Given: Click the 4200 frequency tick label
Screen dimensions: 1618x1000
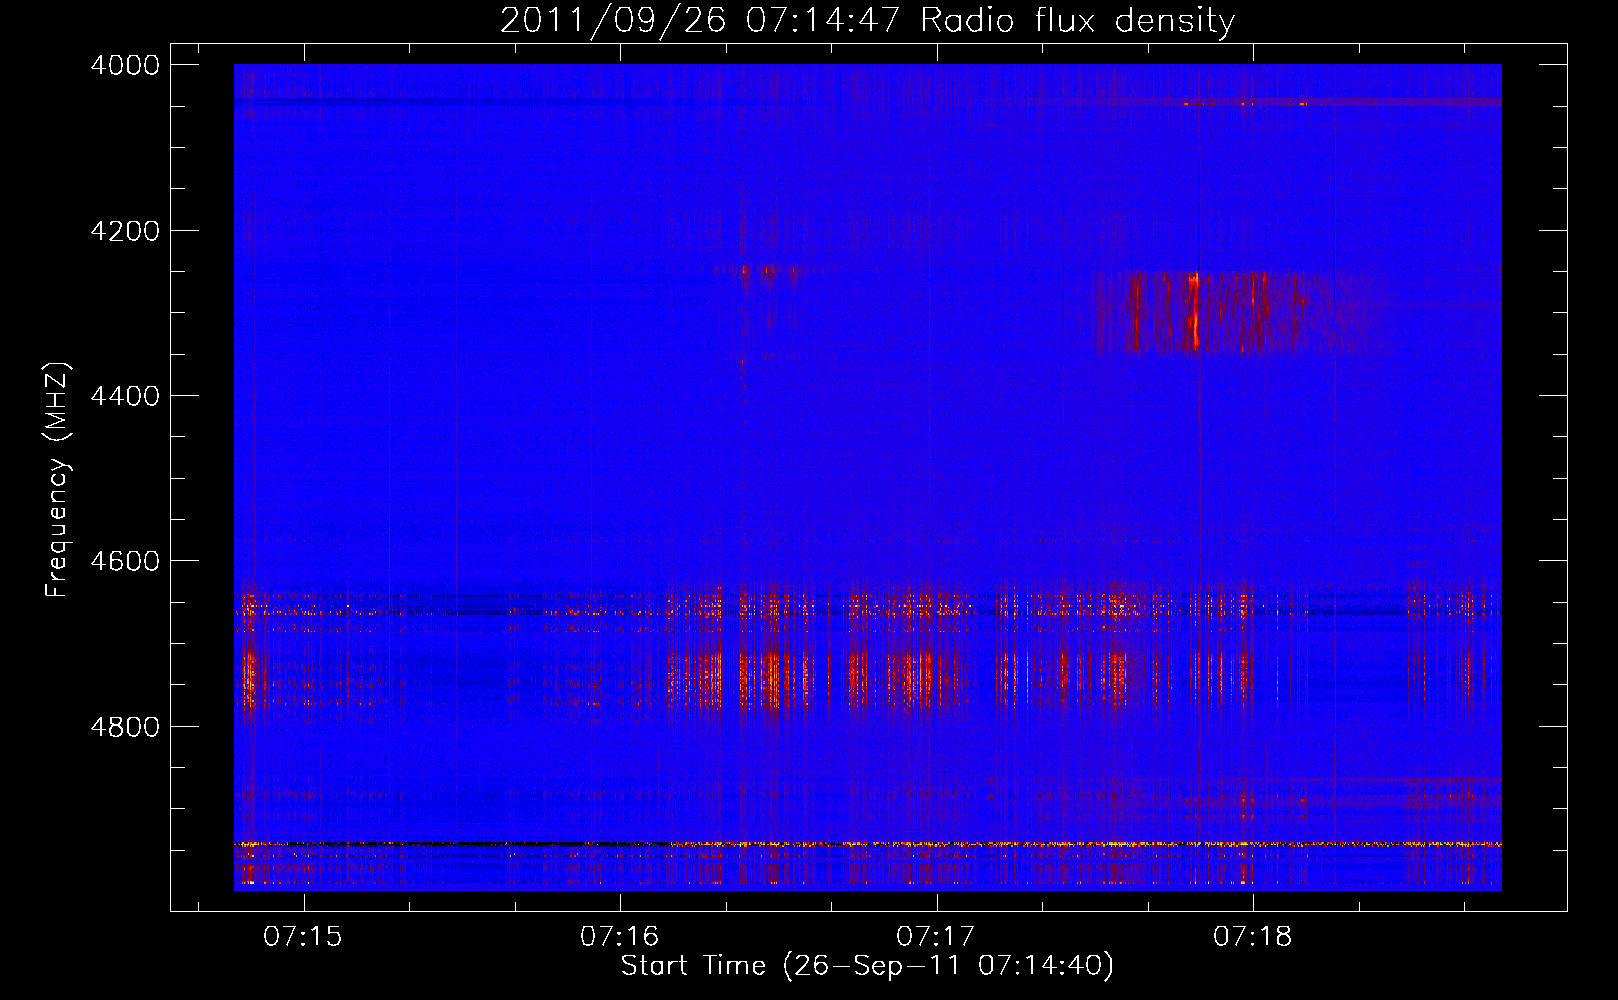Looking at the screenshot, I should coord(125,231).
